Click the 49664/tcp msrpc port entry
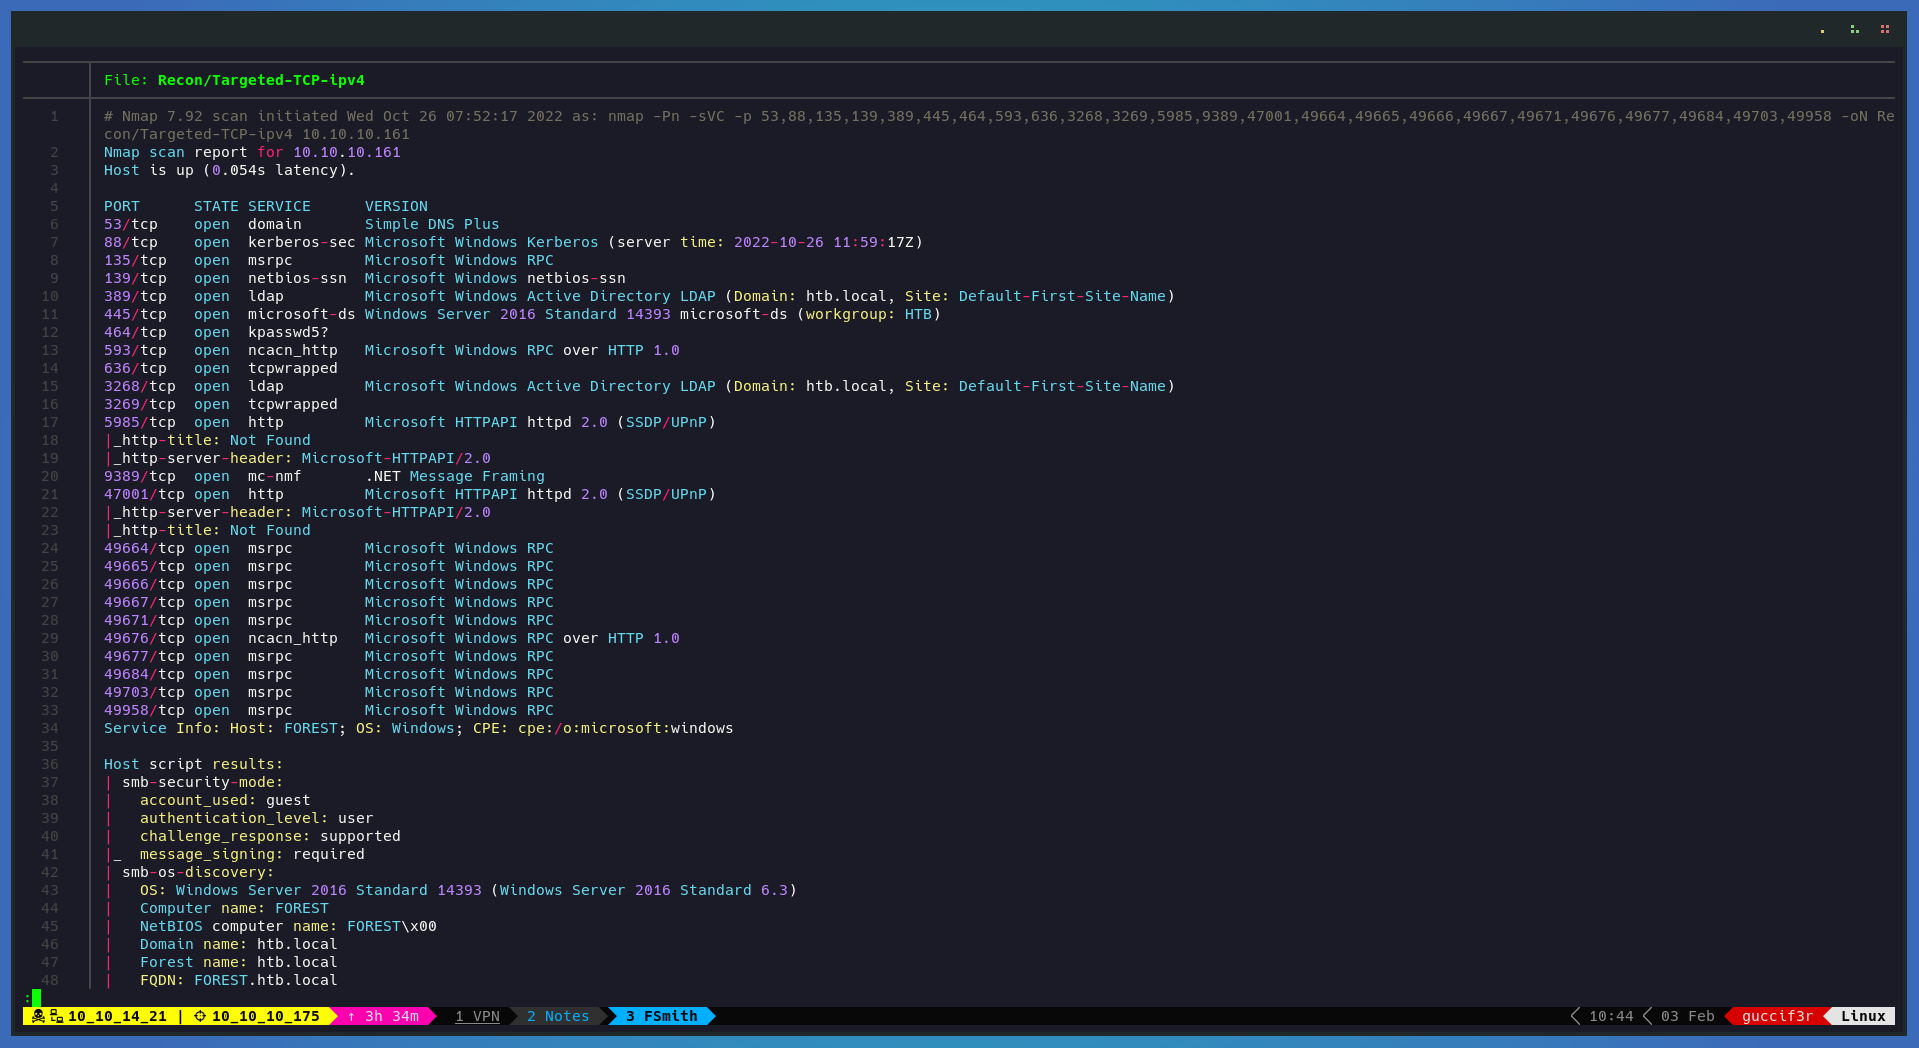 pyautogui.click(x=144, y=548)
